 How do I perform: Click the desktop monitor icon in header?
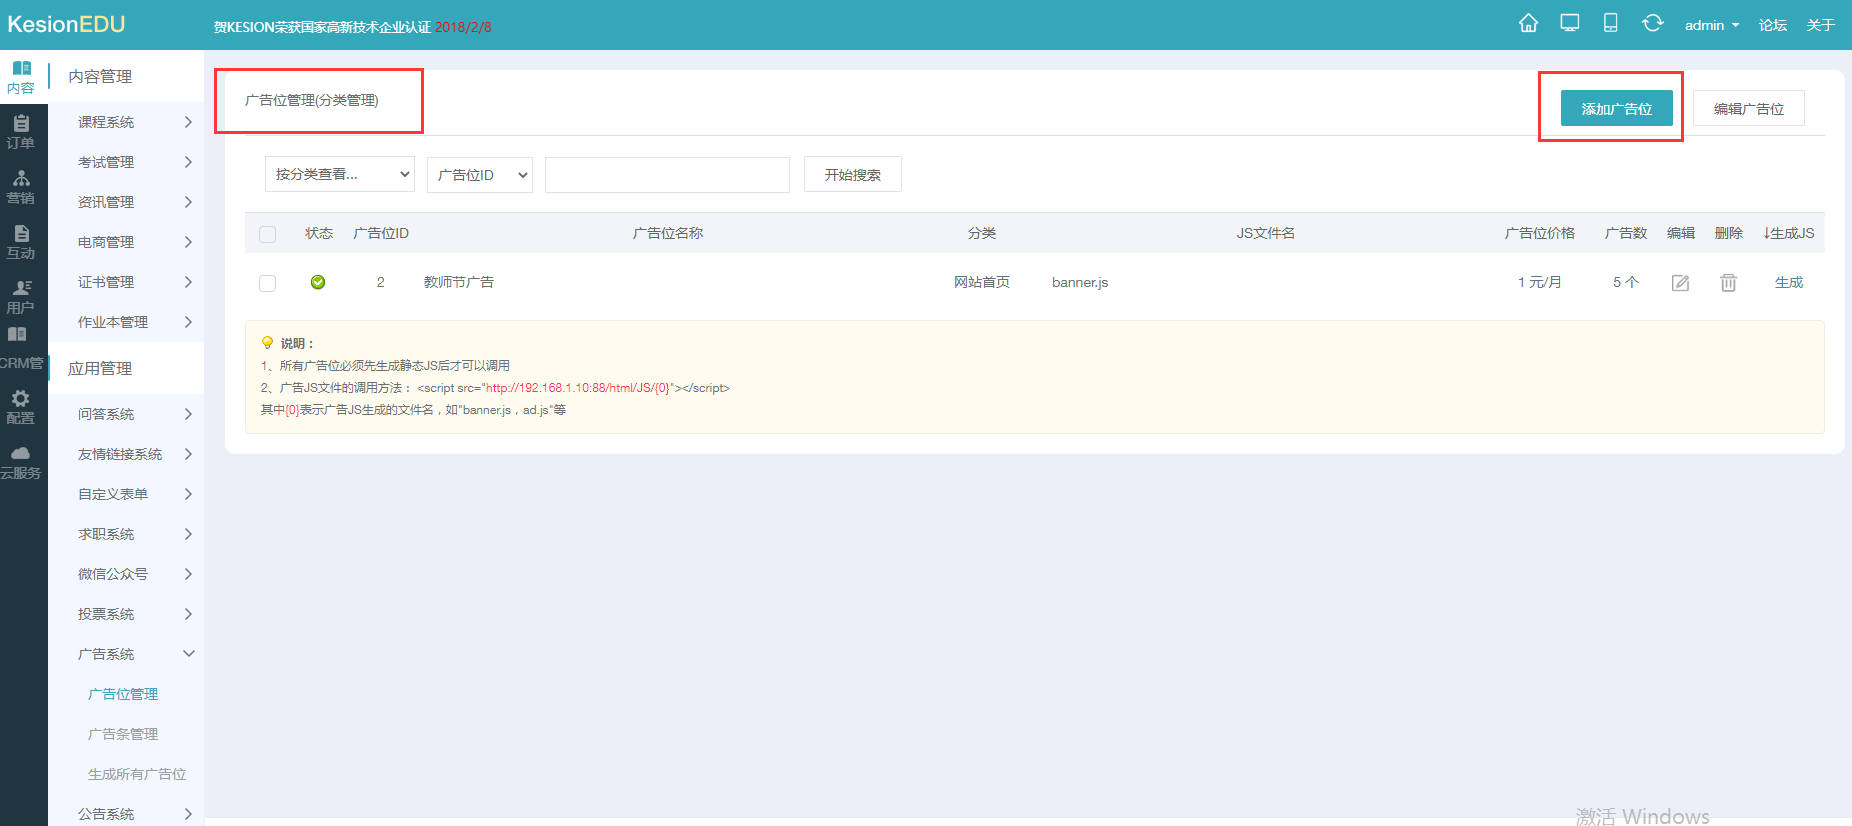pos(1570,23)
